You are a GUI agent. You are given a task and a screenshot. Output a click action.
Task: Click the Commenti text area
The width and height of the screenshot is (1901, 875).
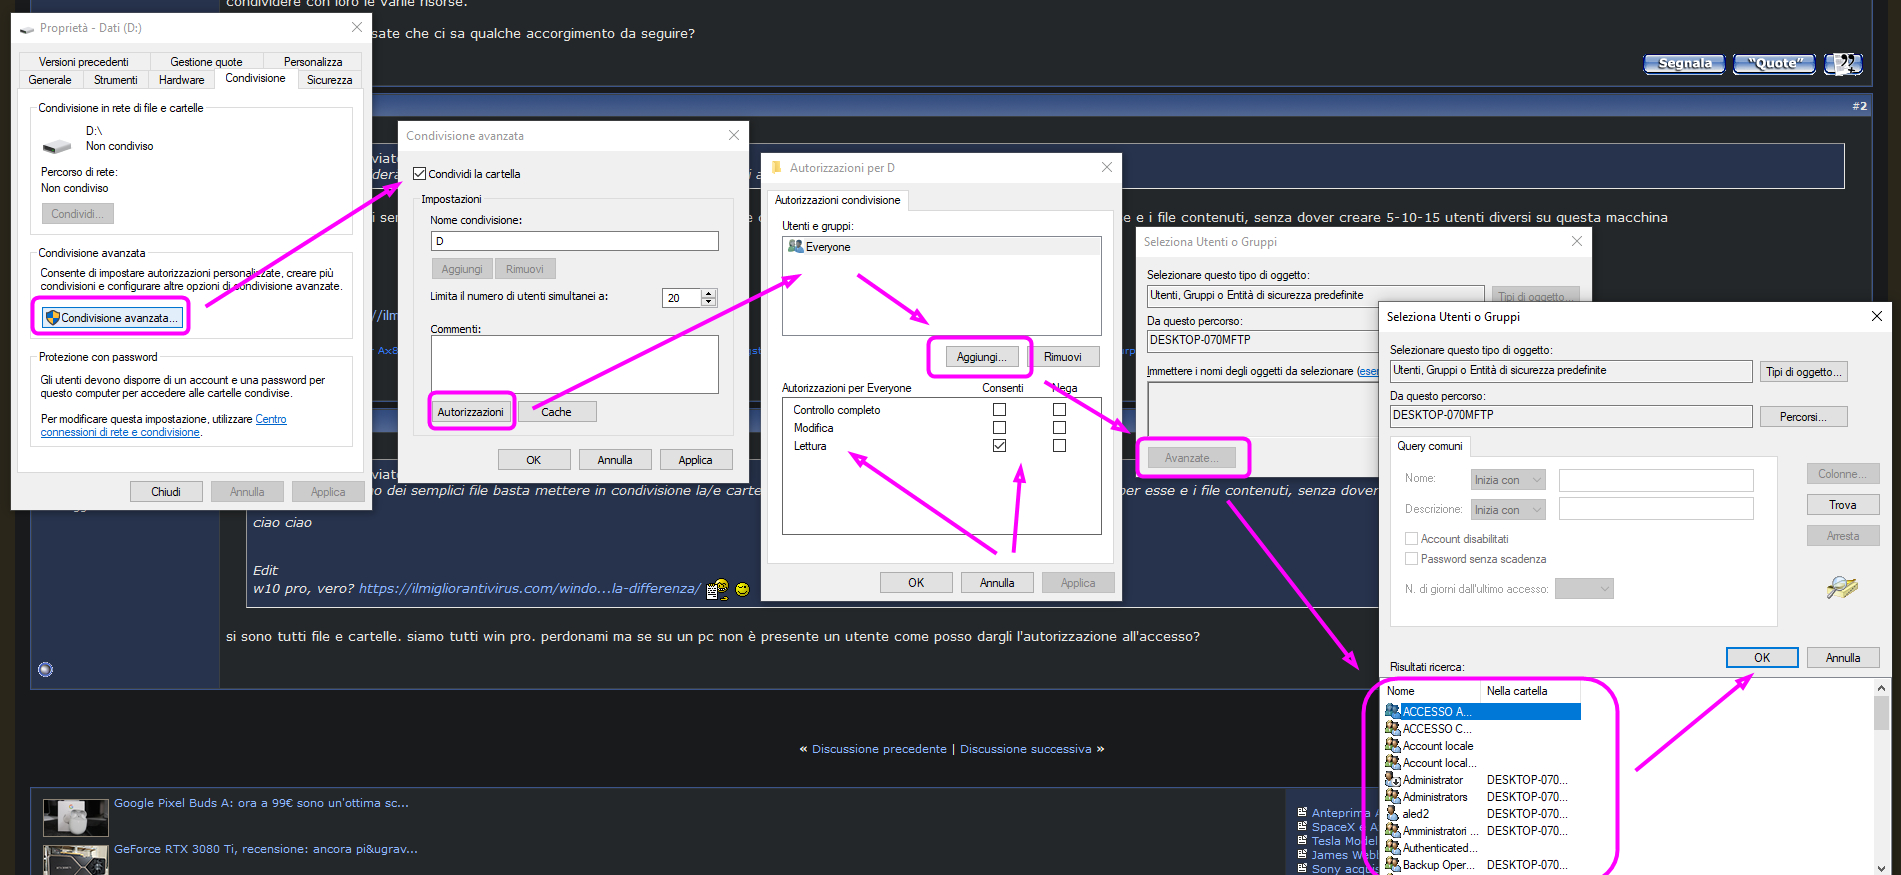[x=575, y=364]
